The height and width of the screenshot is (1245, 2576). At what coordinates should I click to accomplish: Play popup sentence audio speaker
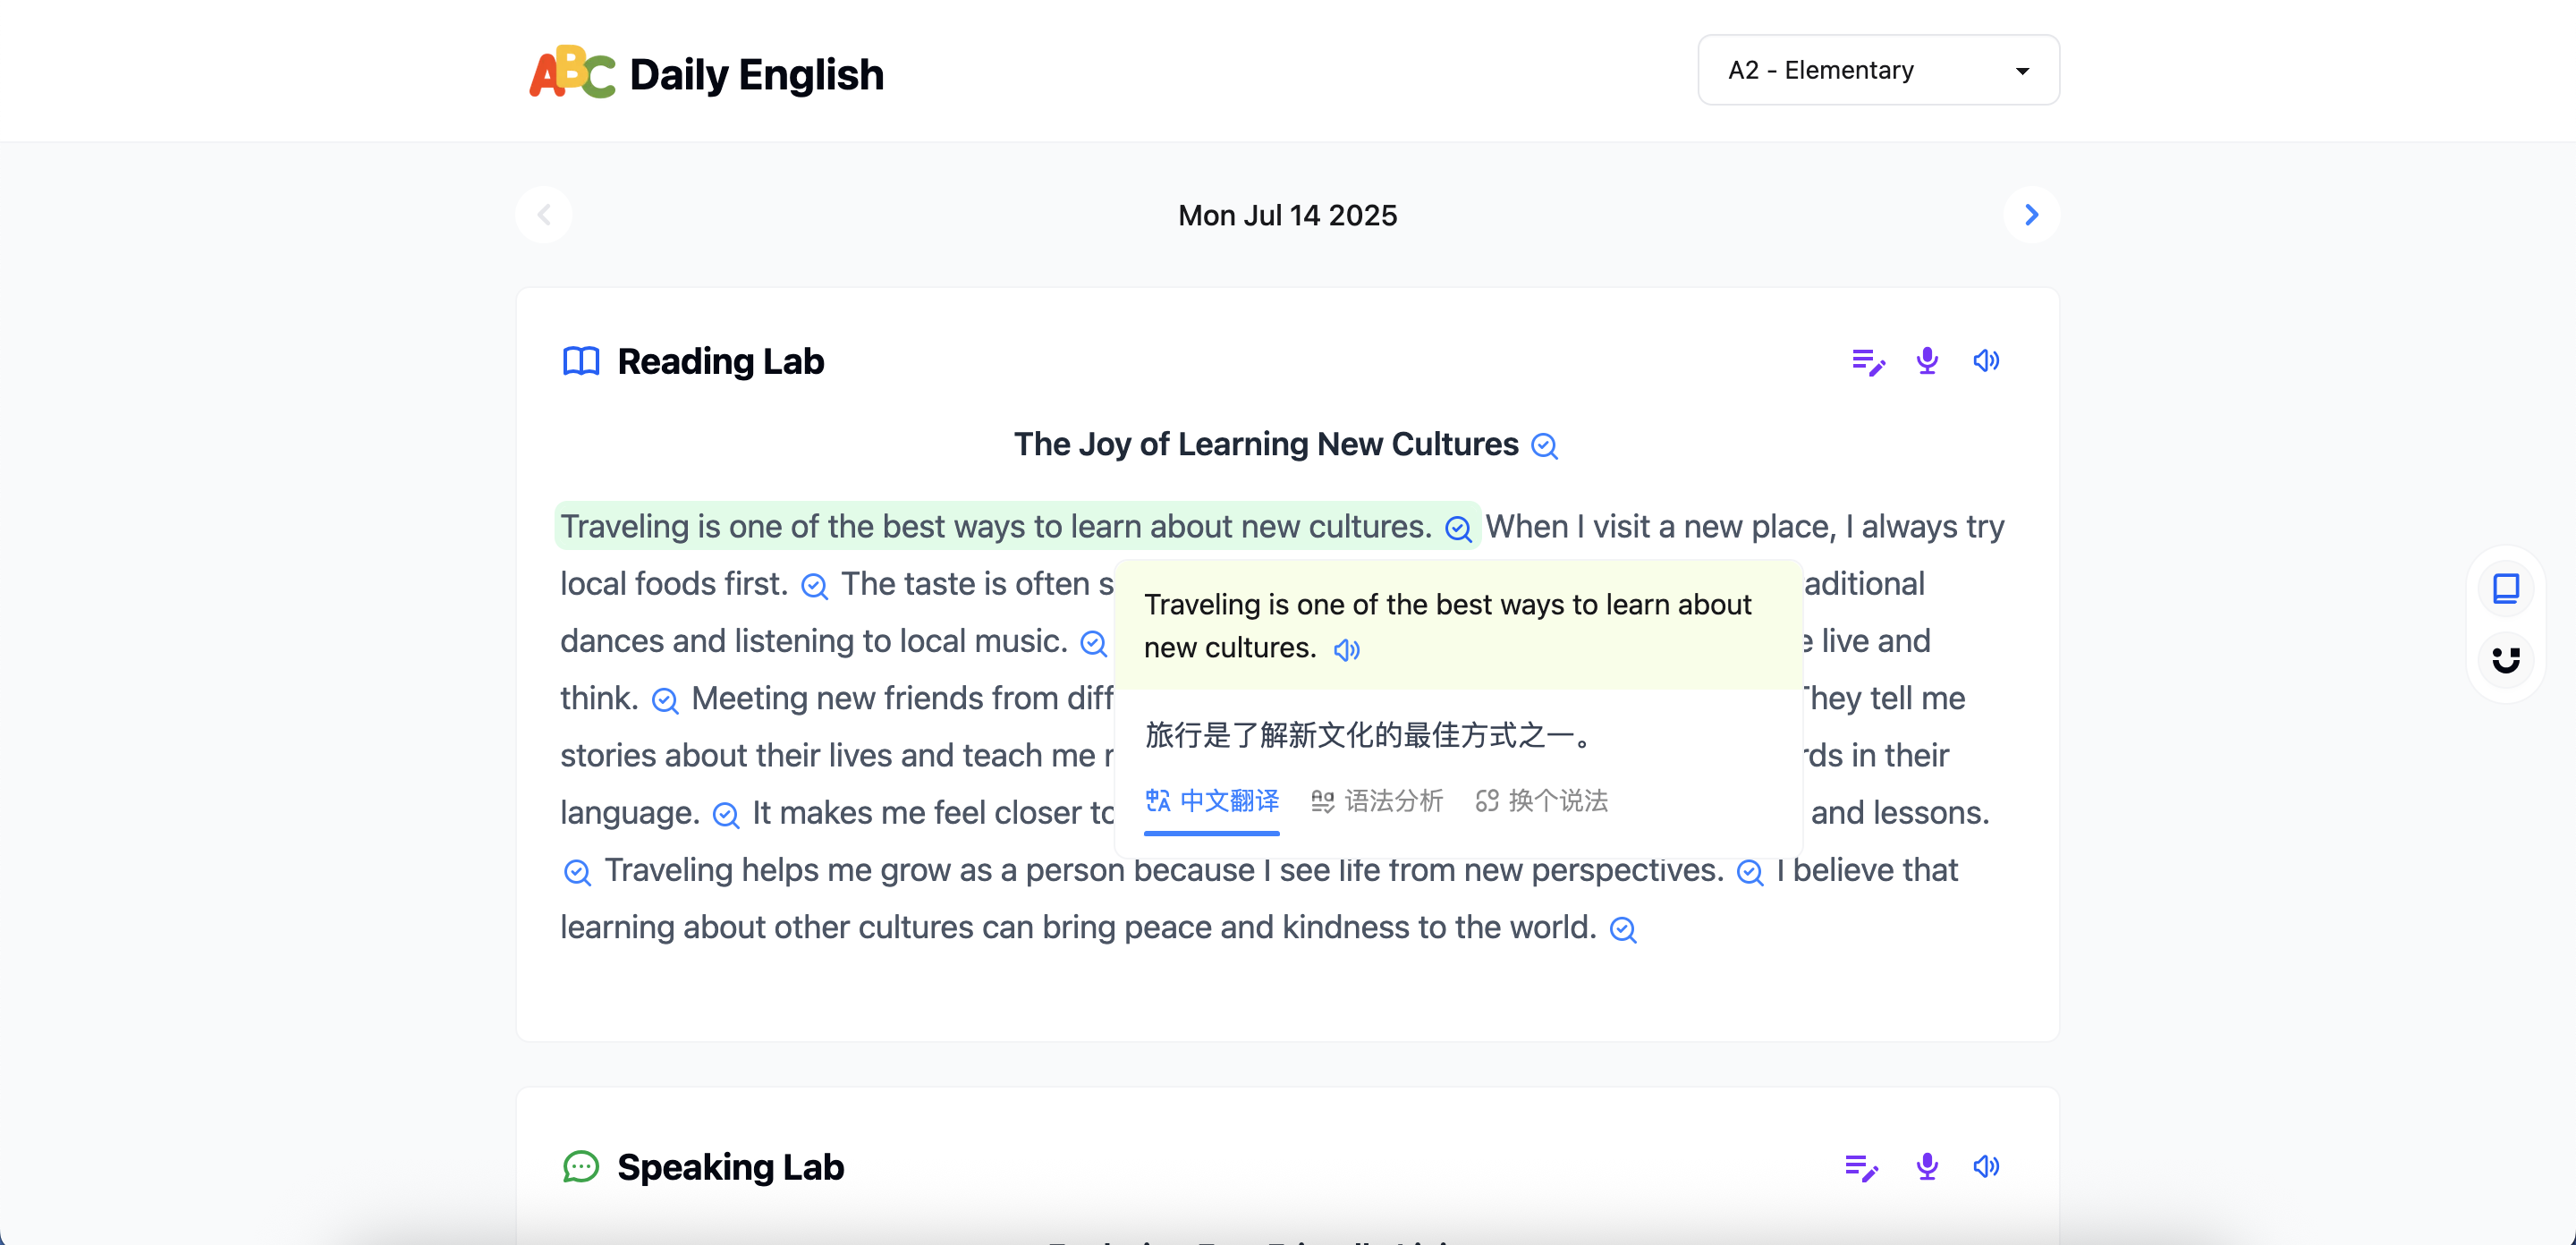point(1347,650)
